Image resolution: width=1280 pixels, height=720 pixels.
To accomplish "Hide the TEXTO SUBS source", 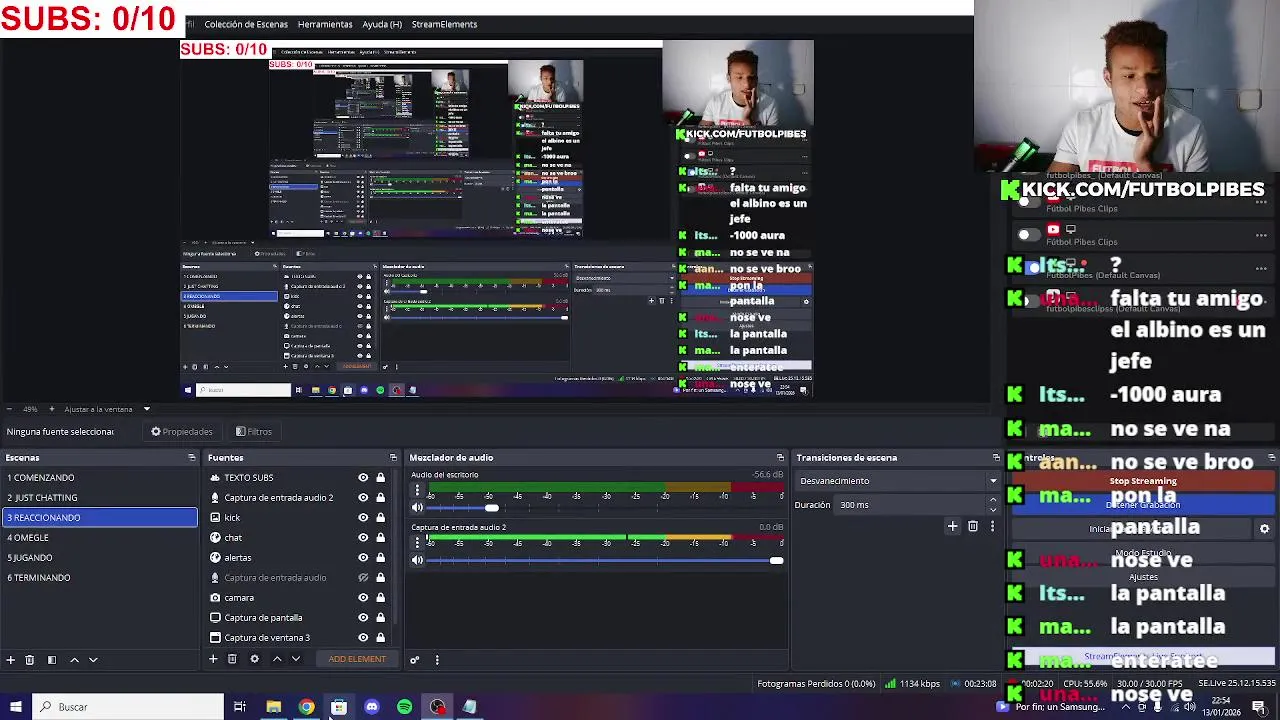I will (363, 478).
